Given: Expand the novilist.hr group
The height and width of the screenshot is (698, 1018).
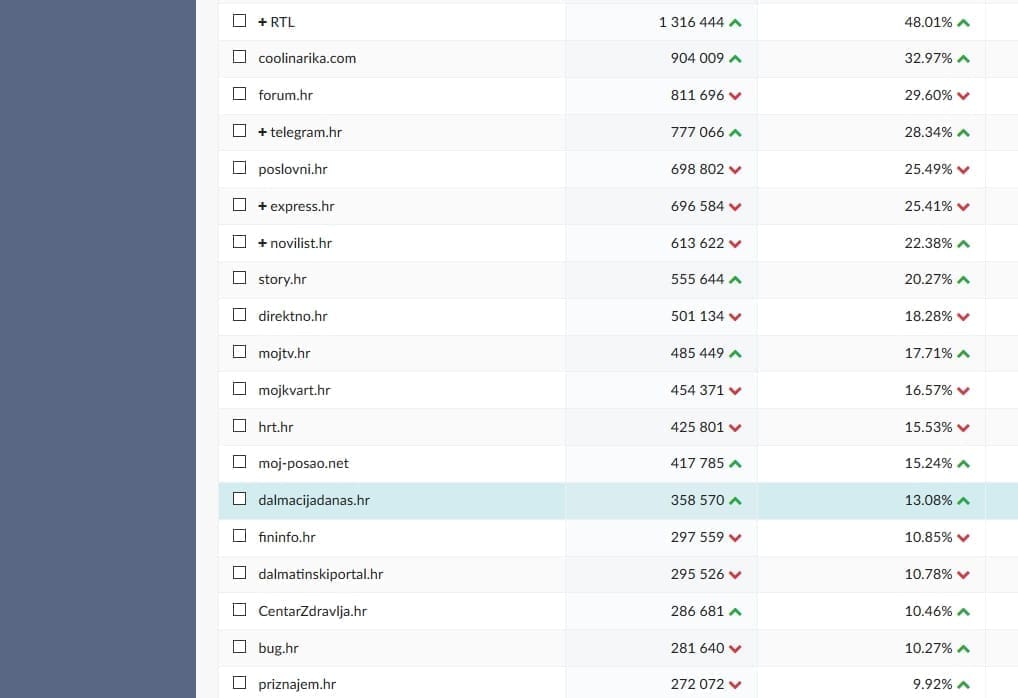Looking at the screenshot, I should click(x=262, y=243).
